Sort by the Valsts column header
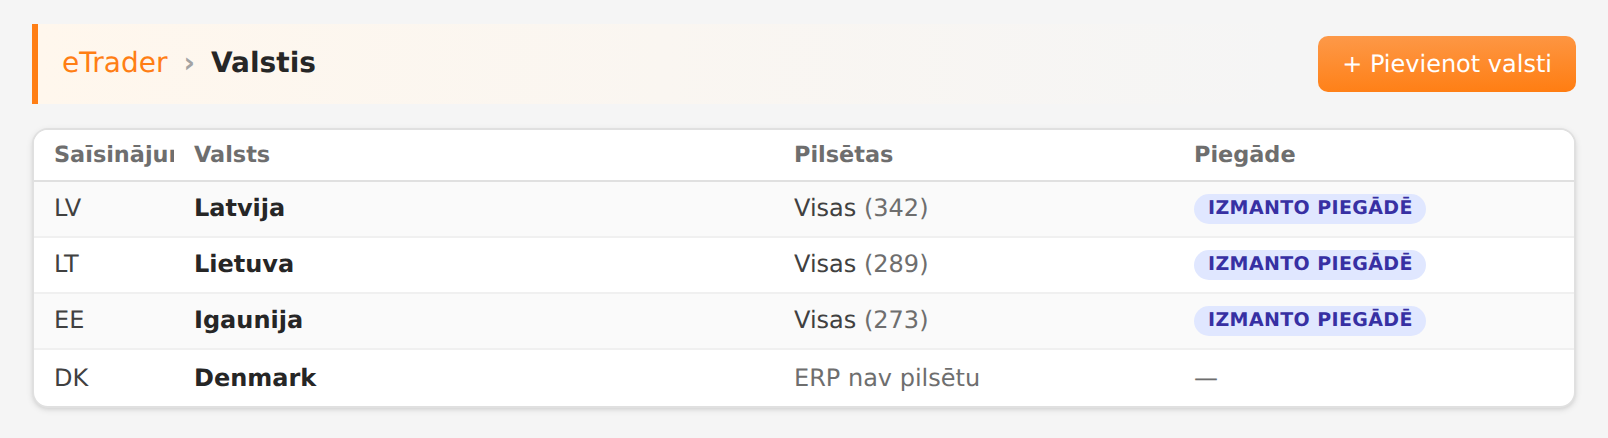The image size is (1608, 438). [232, 154]
